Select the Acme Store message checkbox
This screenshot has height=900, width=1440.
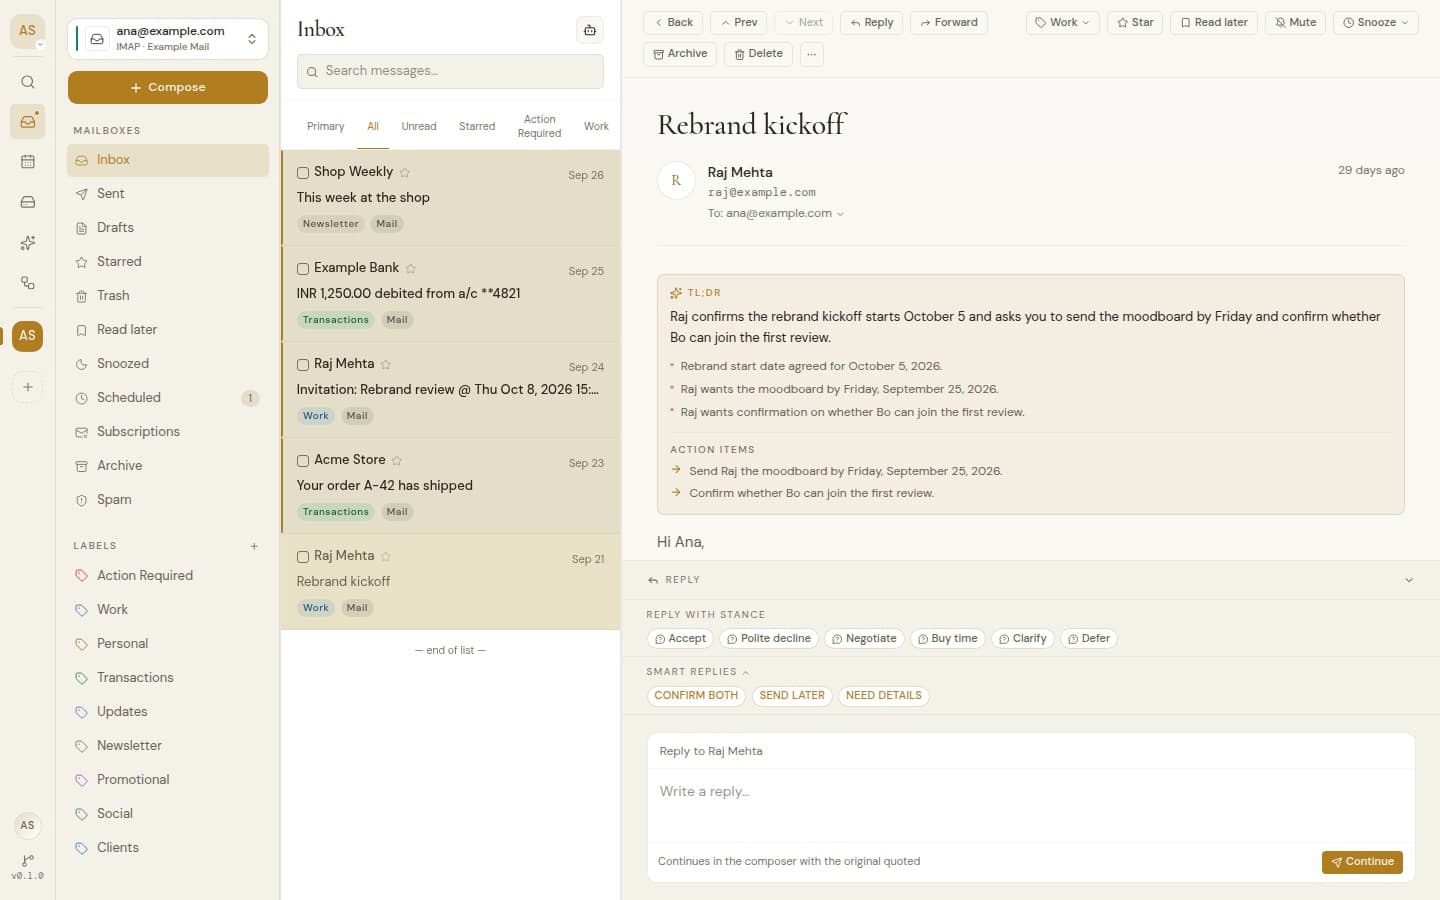pos(303,461)
